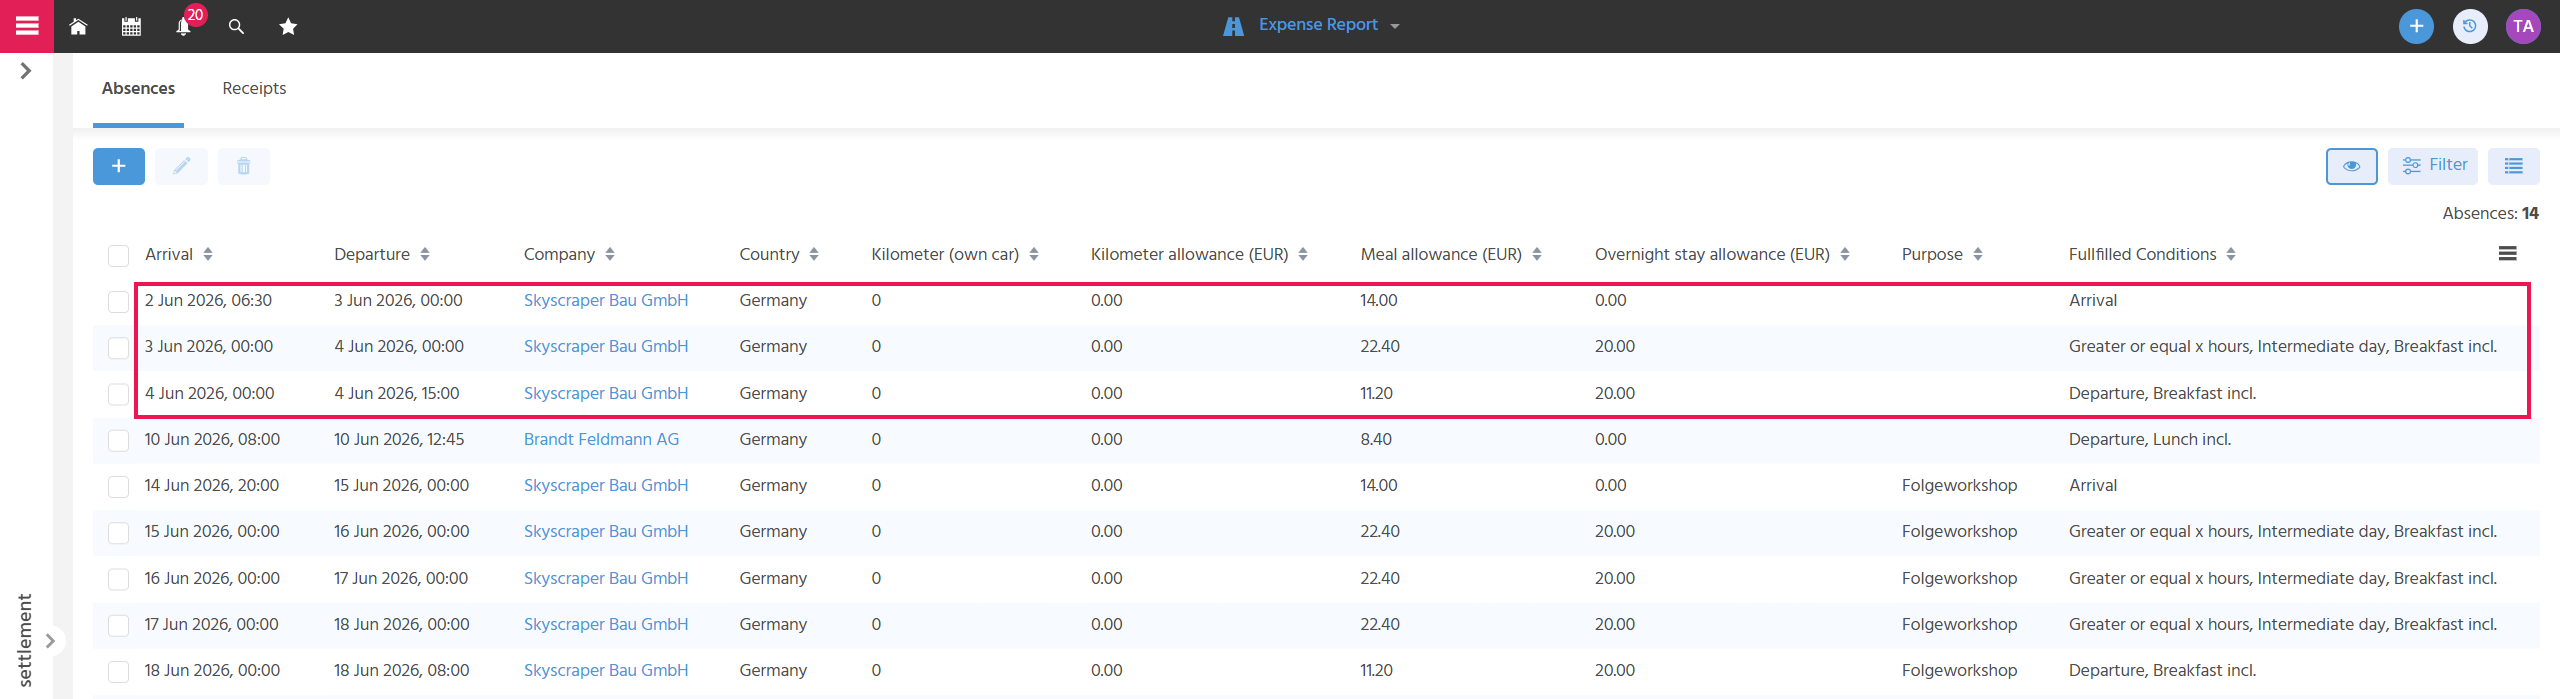2560x699 pixels.
Task: Click meal allowance value 8.40
Action: tap(1376, 439)
